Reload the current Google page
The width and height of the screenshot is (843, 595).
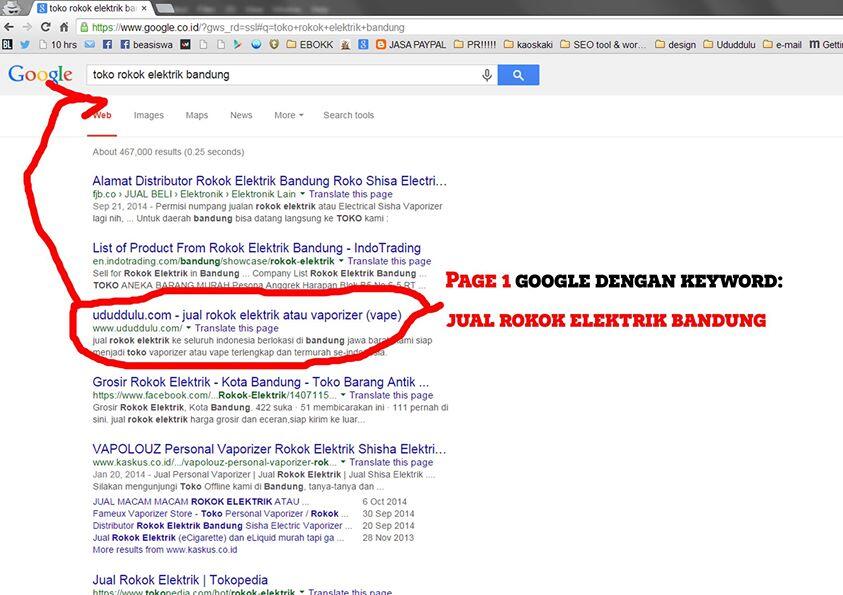tap(46, 27)
